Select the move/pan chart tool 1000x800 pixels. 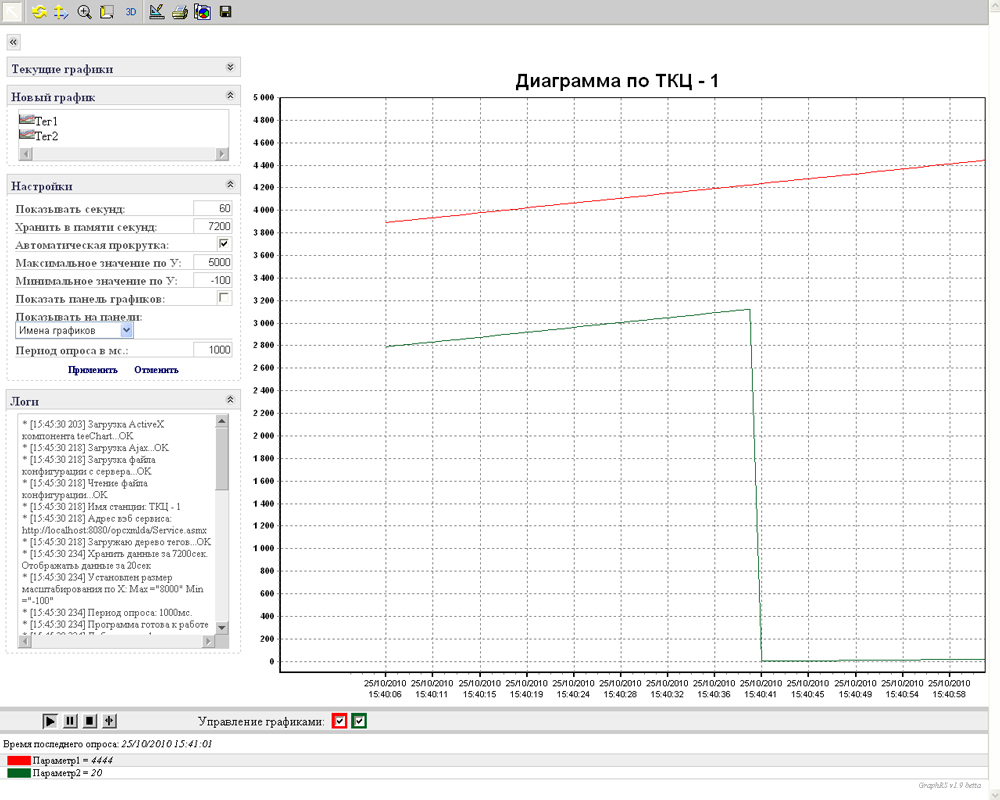click(60, 12)
